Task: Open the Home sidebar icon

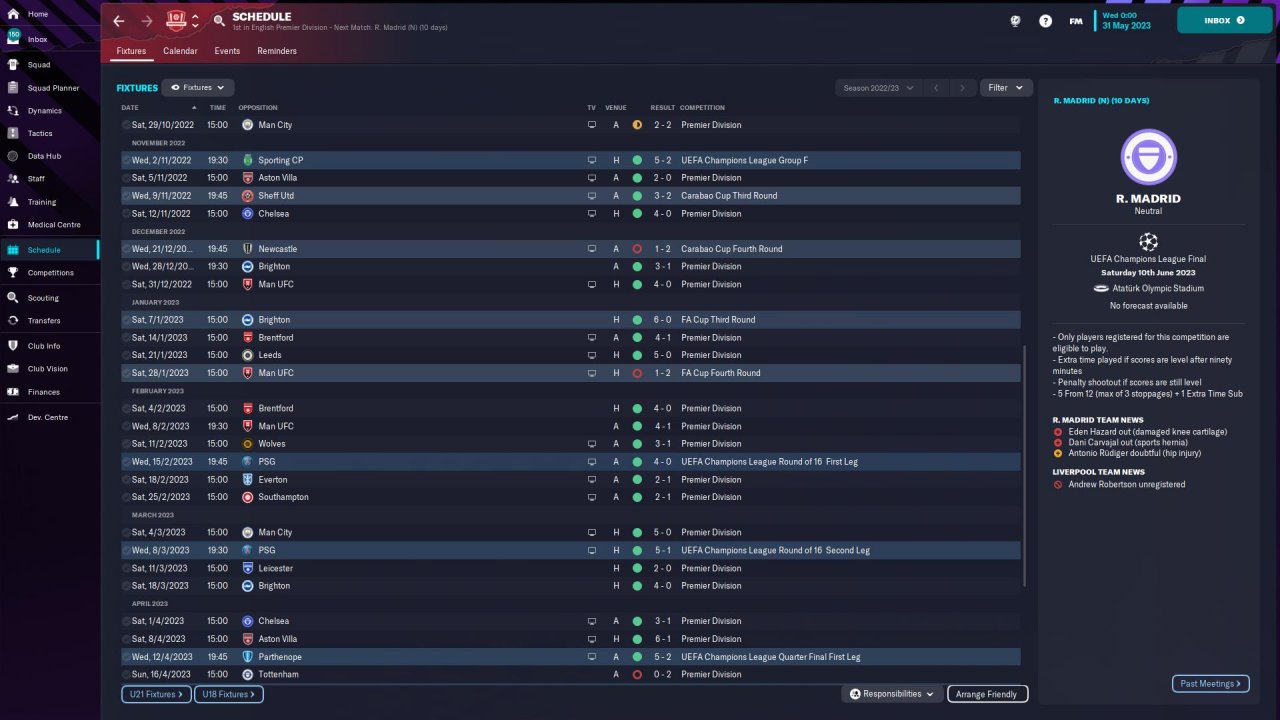Action: (13, 14)
